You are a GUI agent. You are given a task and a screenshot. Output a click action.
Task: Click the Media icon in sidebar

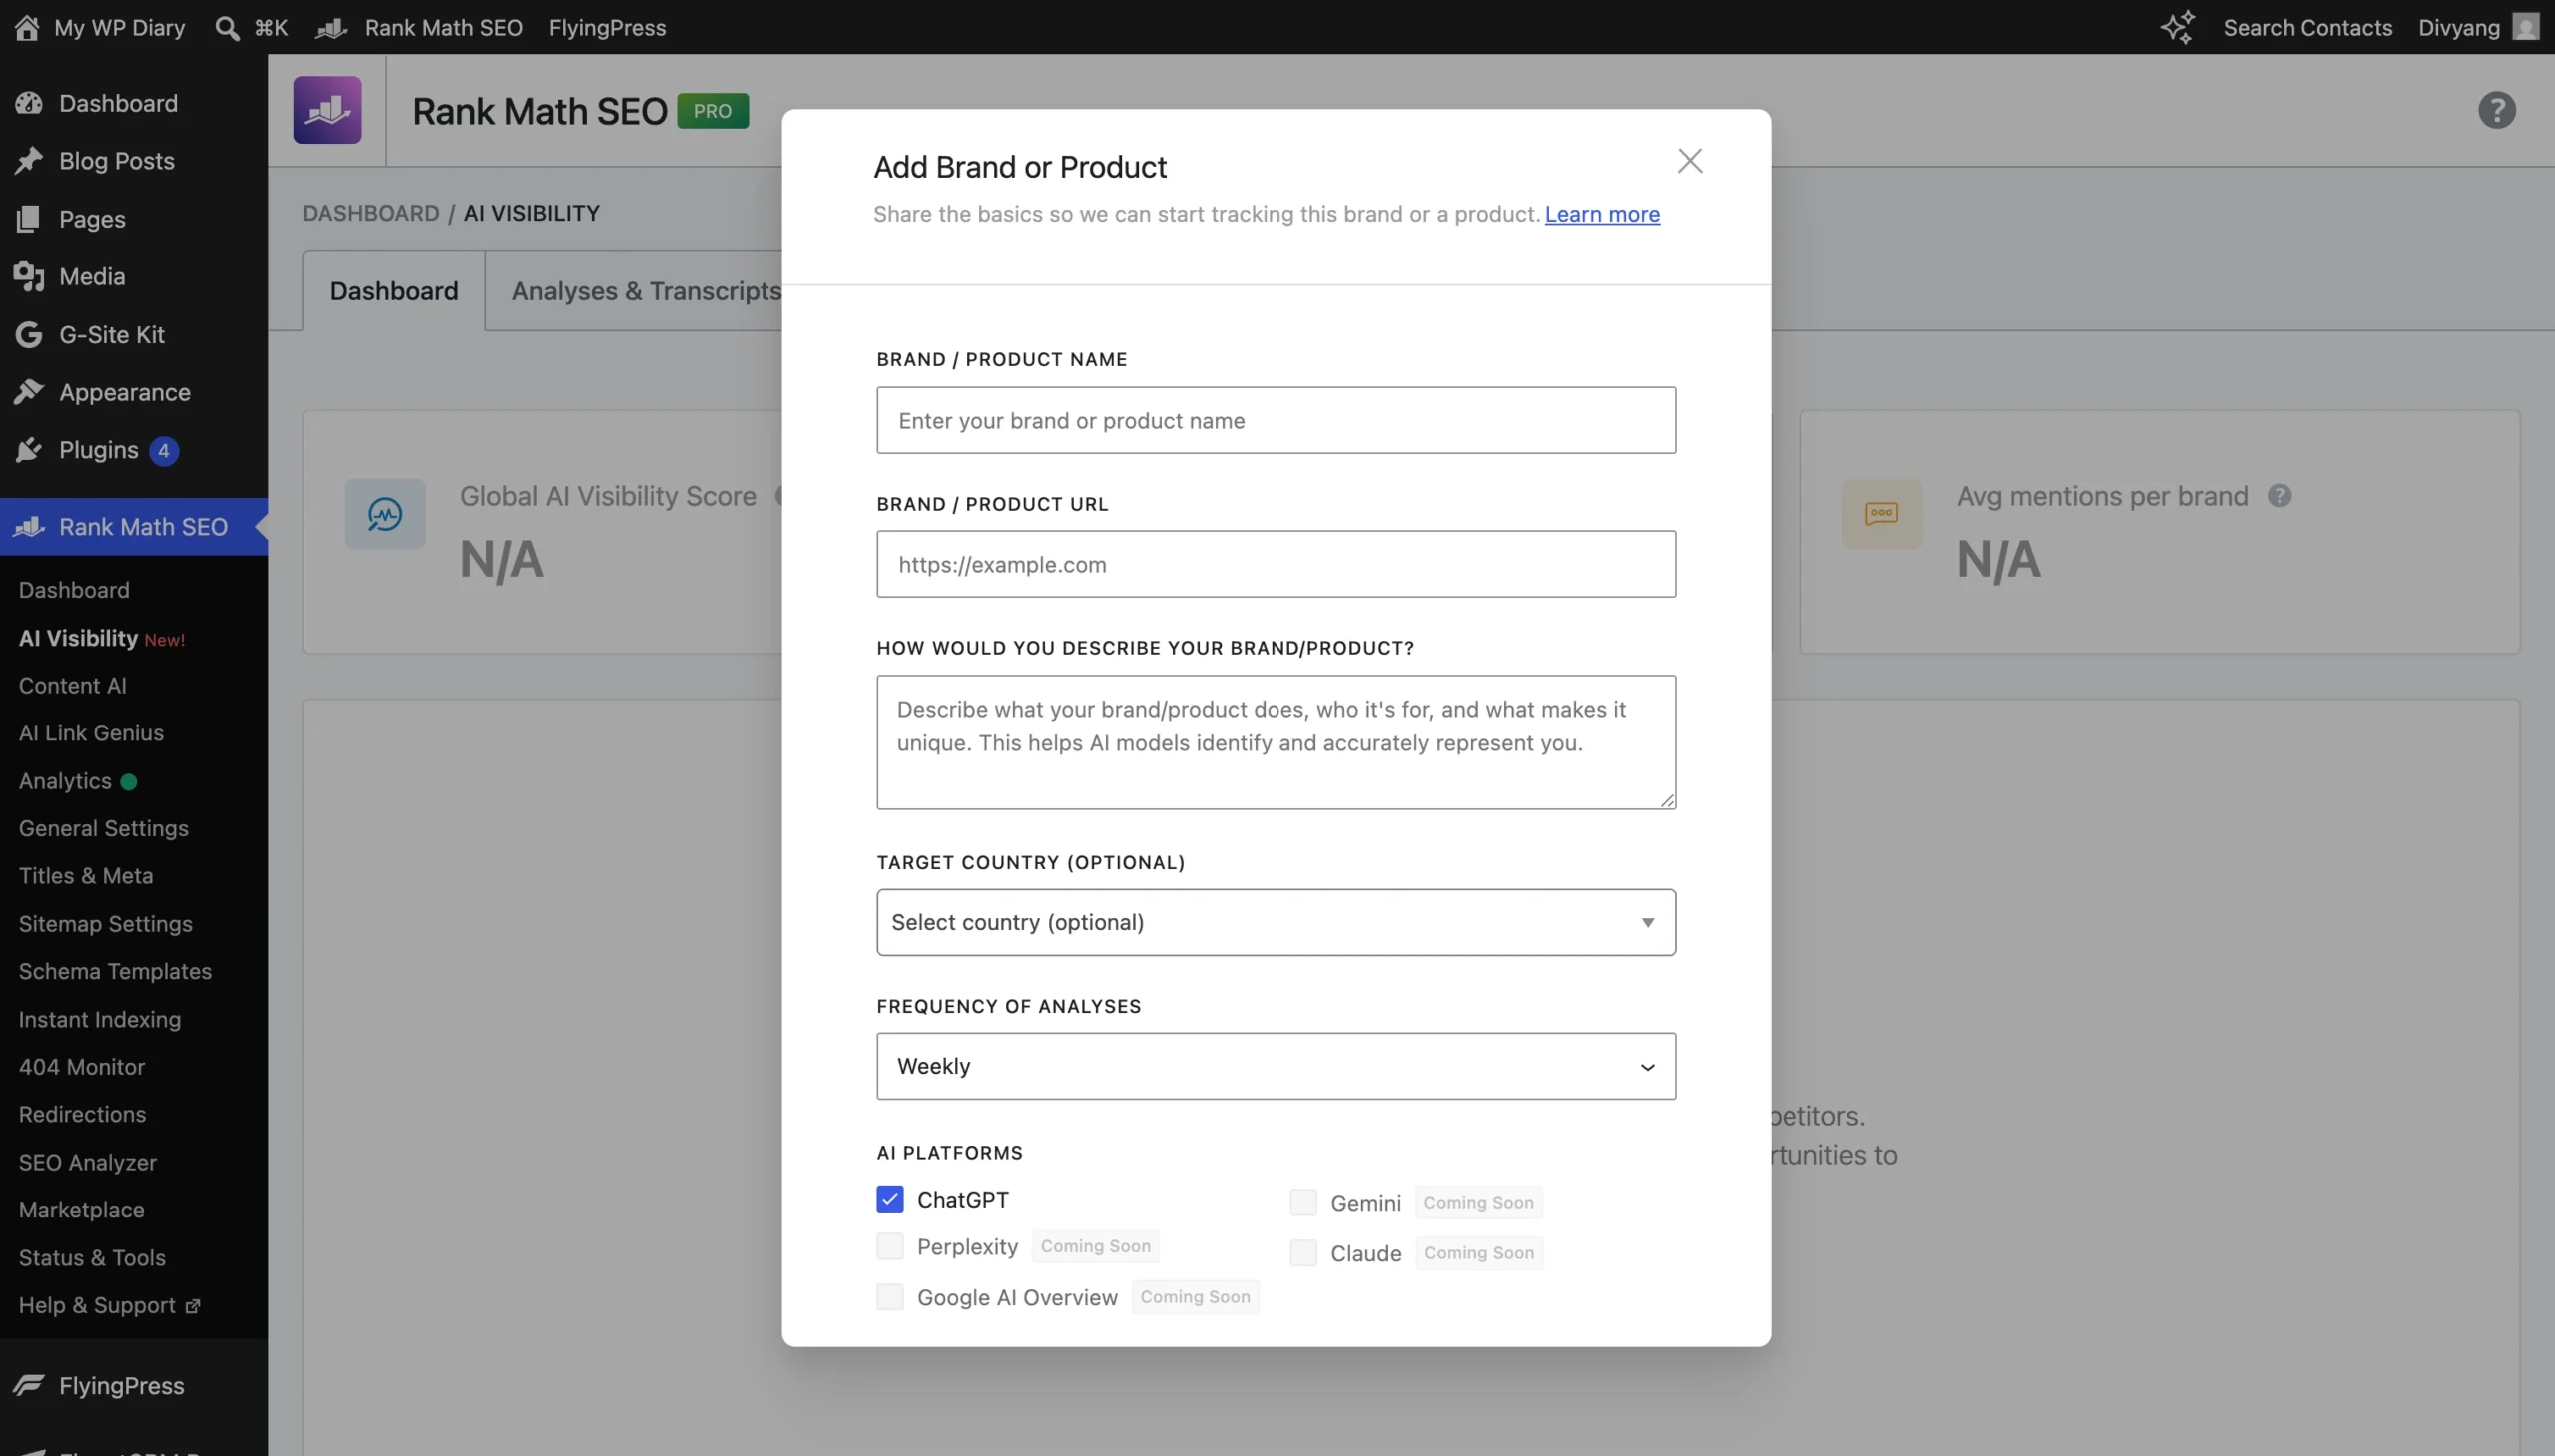[29, 277]
